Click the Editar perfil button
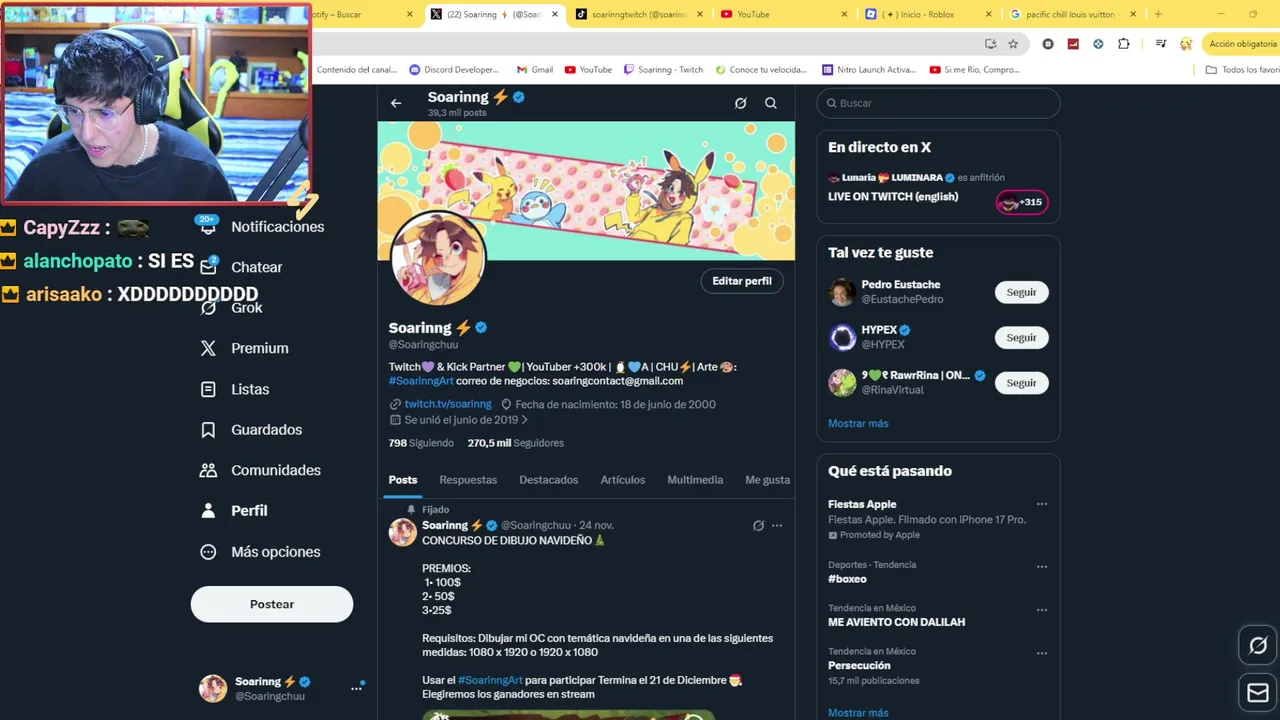 click(x=742, y=281)
